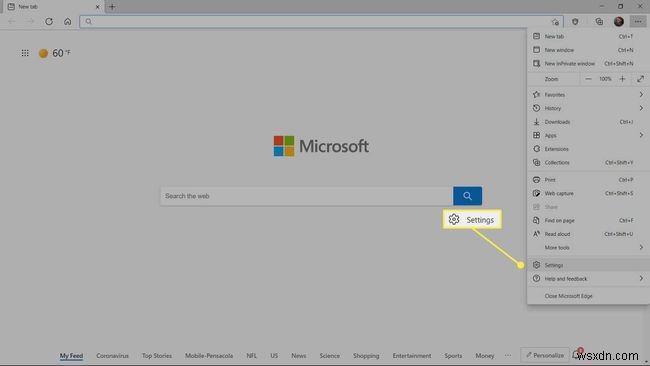This screenshot has width=650, height=366.
Task: Open Settings in the menu
Action: point(588,265)
